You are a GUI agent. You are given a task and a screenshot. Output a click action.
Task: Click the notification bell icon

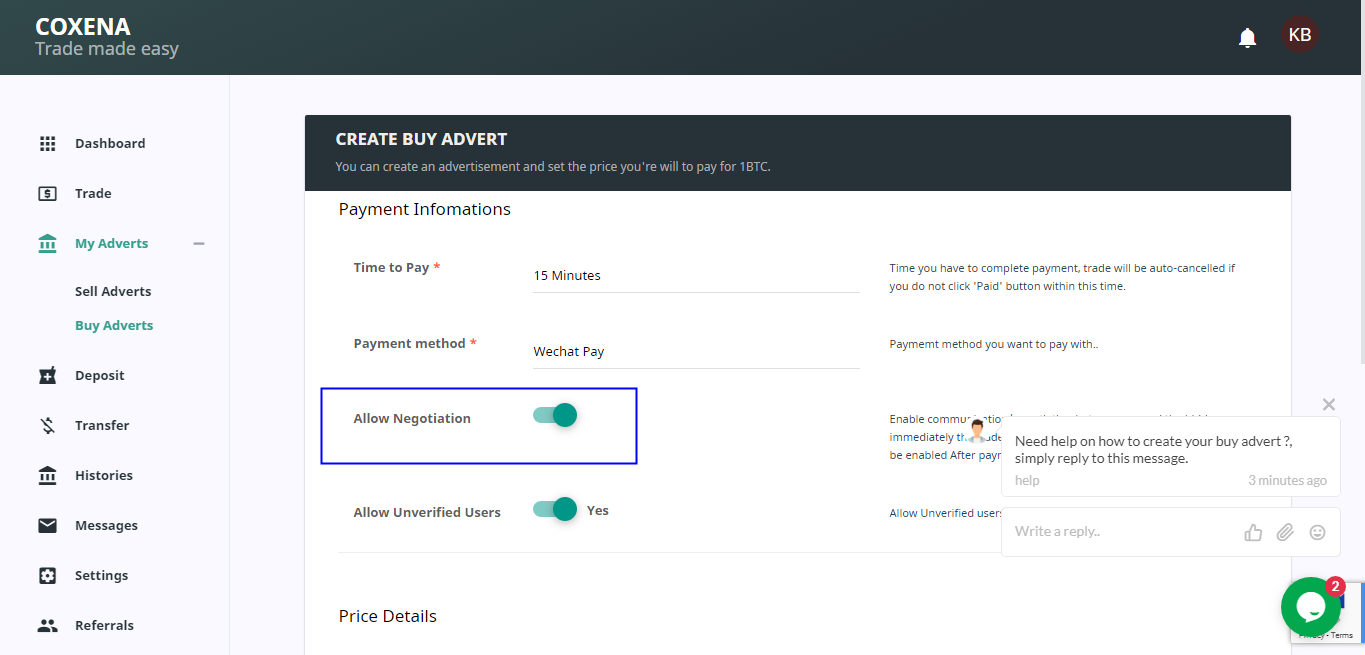tap(1247, 38)
